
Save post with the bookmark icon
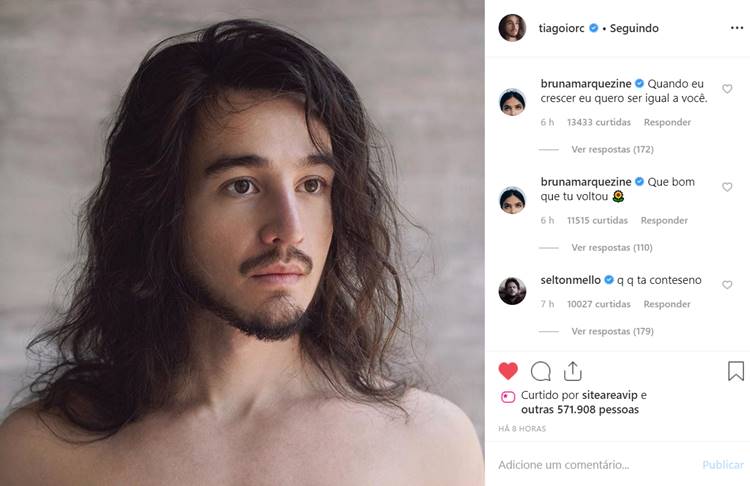(736, 371)
